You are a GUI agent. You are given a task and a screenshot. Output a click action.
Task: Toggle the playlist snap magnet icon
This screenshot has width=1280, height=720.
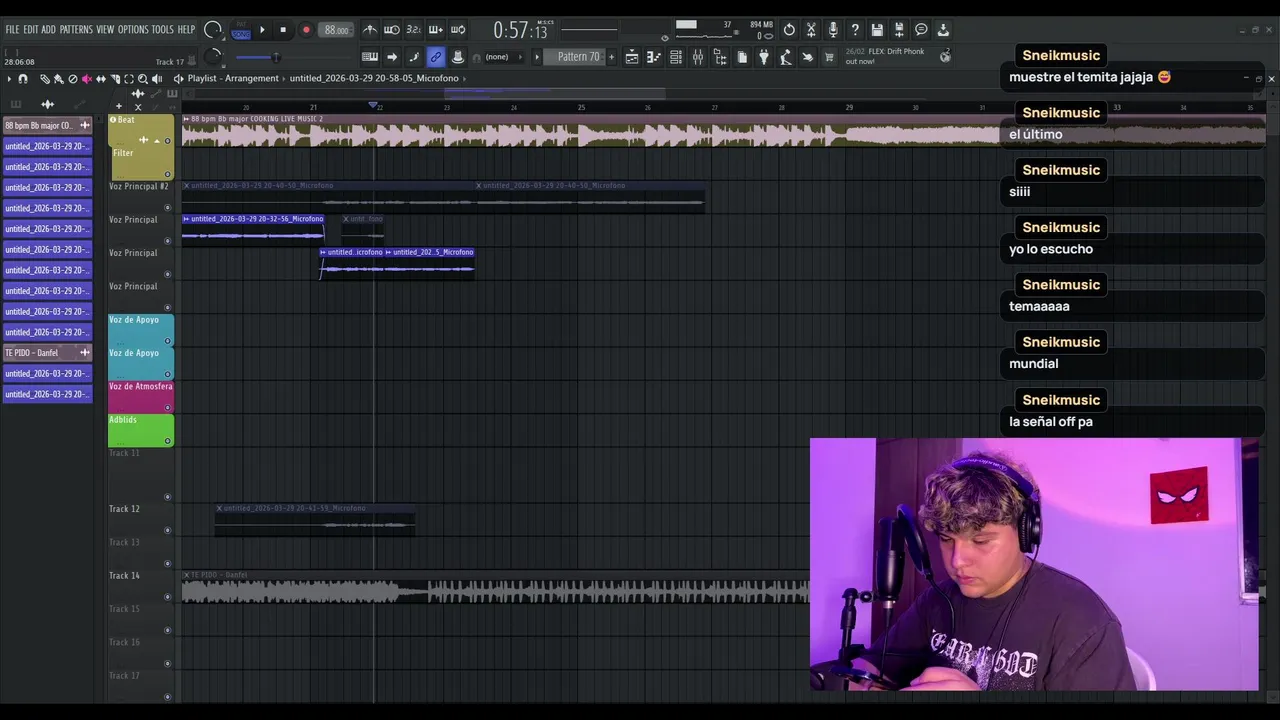pos(23,78)
